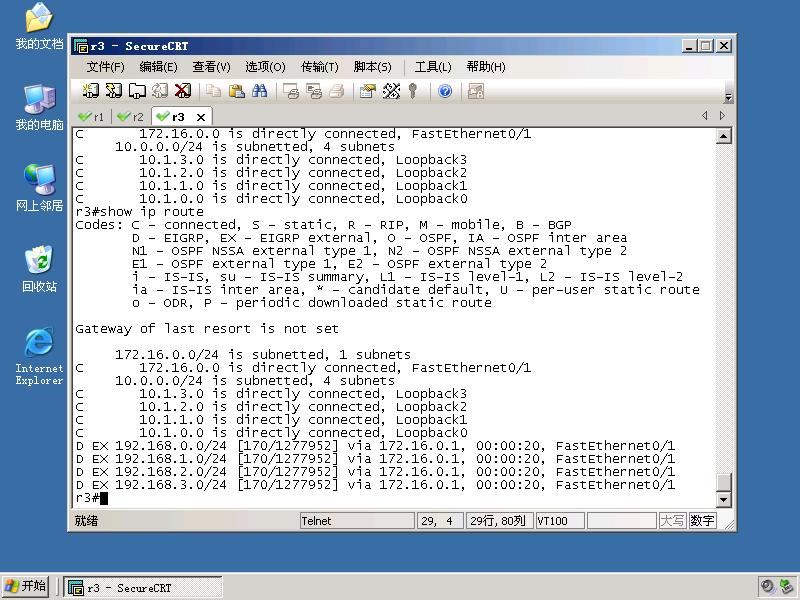Switch to the r2 session tab
800x600 pixels.
pos(131,117)
